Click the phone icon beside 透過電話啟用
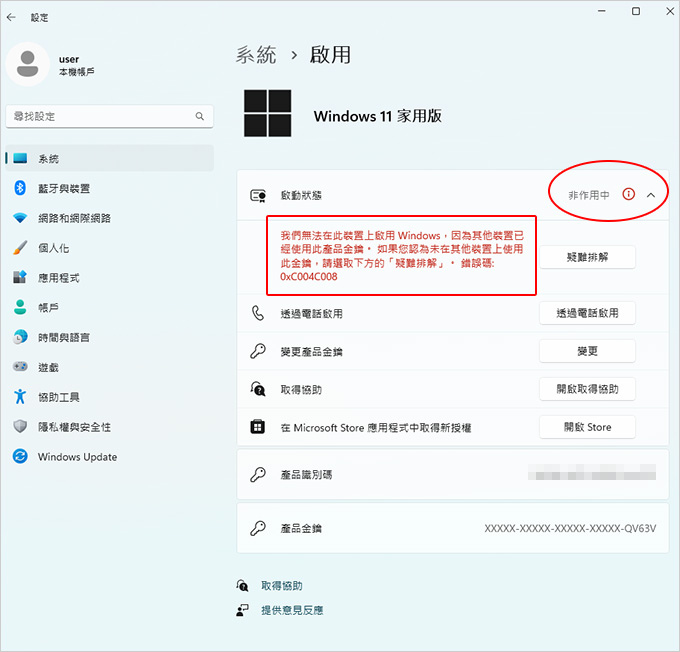Screen dimensions: 680x652 pyautogui.click(x=258, y=313)
